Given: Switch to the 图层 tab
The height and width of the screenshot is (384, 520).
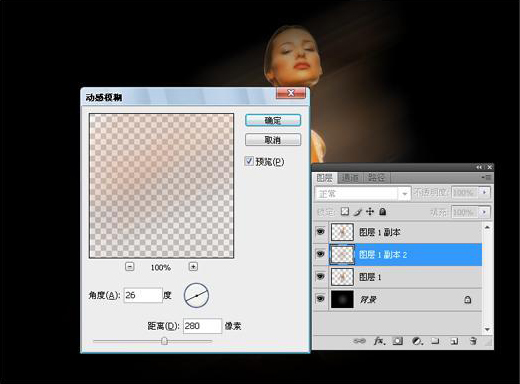Looking at the screenshot, I should [325, 178].
